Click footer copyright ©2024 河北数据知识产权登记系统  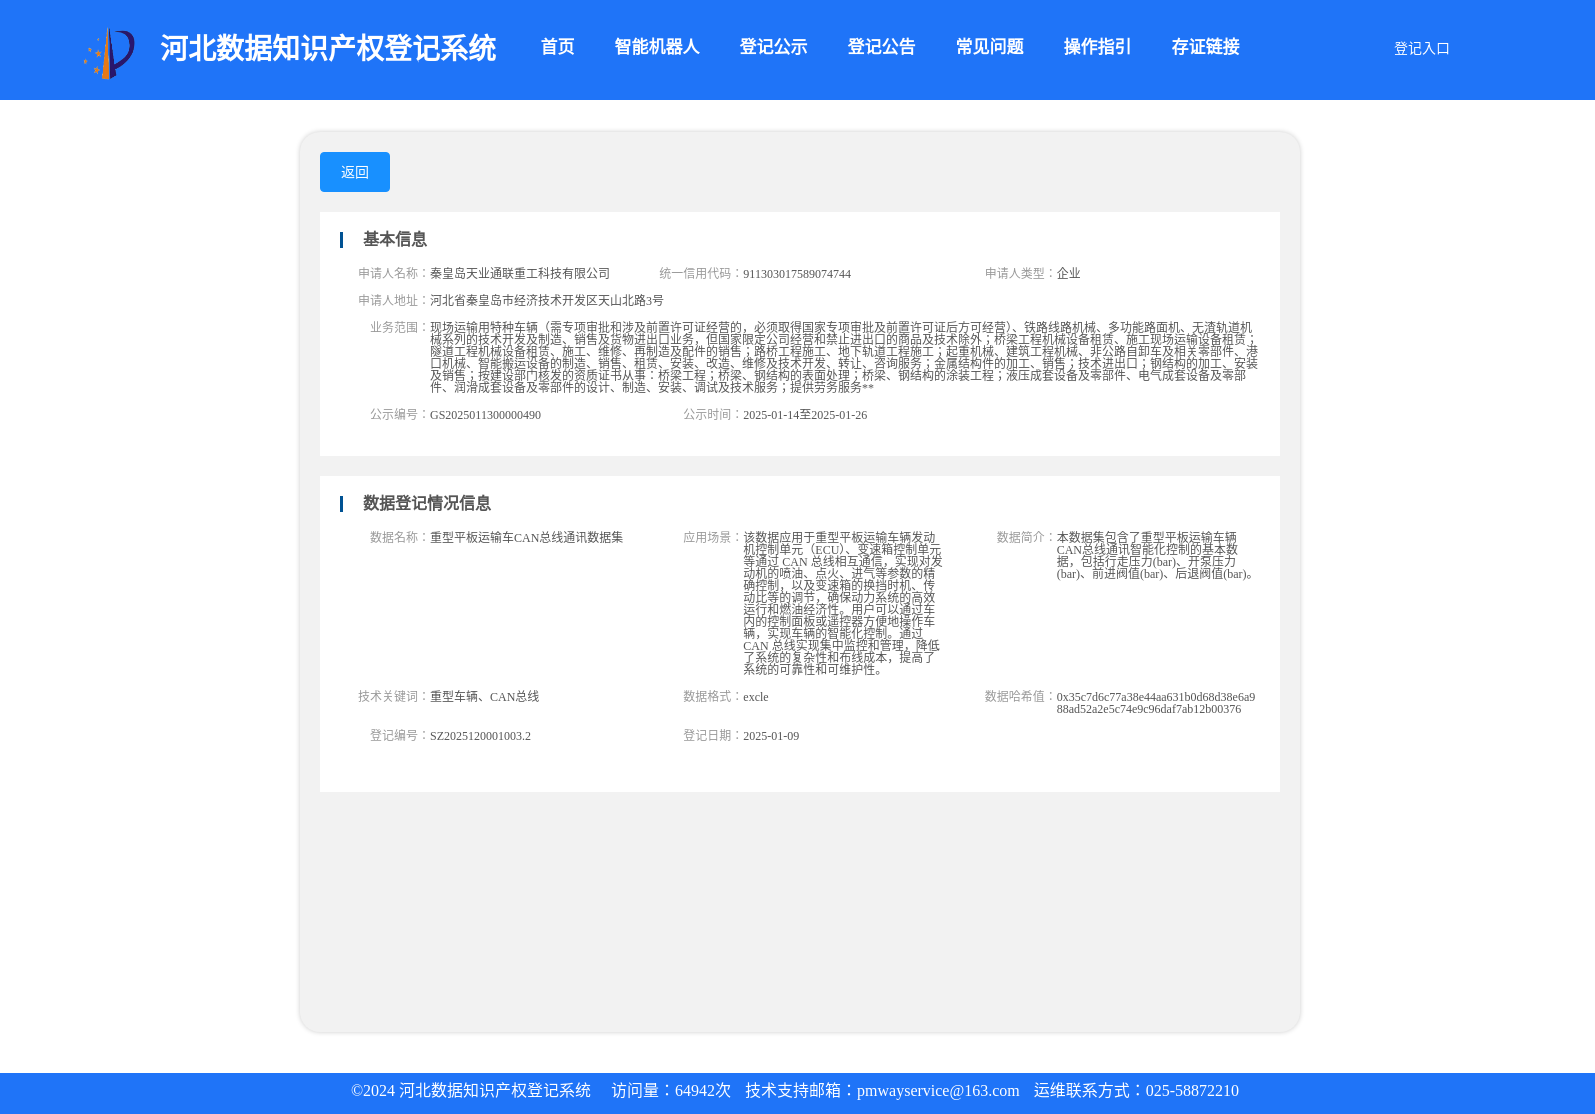[471, 1091]
